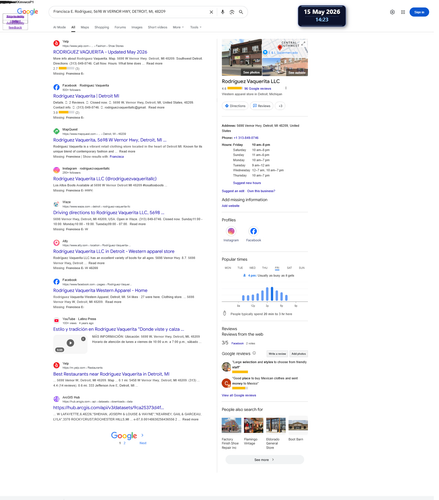439x500 pixels.
Task: Click the Instagram favicon of the fourth result
Action: tap(56, 170)
